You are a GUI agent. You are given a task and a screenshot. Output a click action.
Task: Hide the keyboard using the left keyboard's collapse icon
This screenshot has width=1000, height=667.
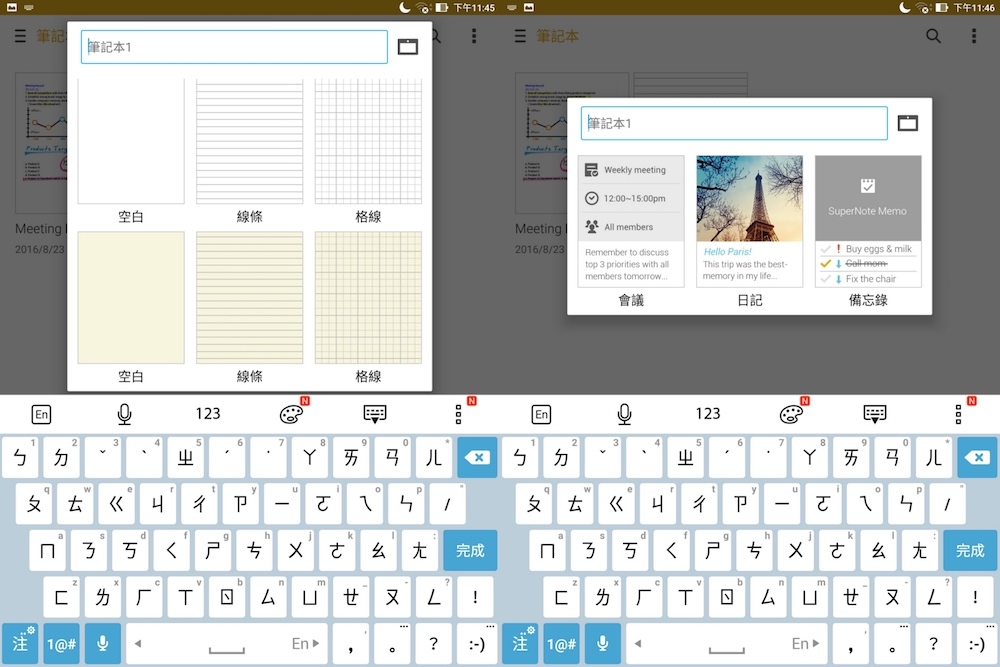coord(375,414)
